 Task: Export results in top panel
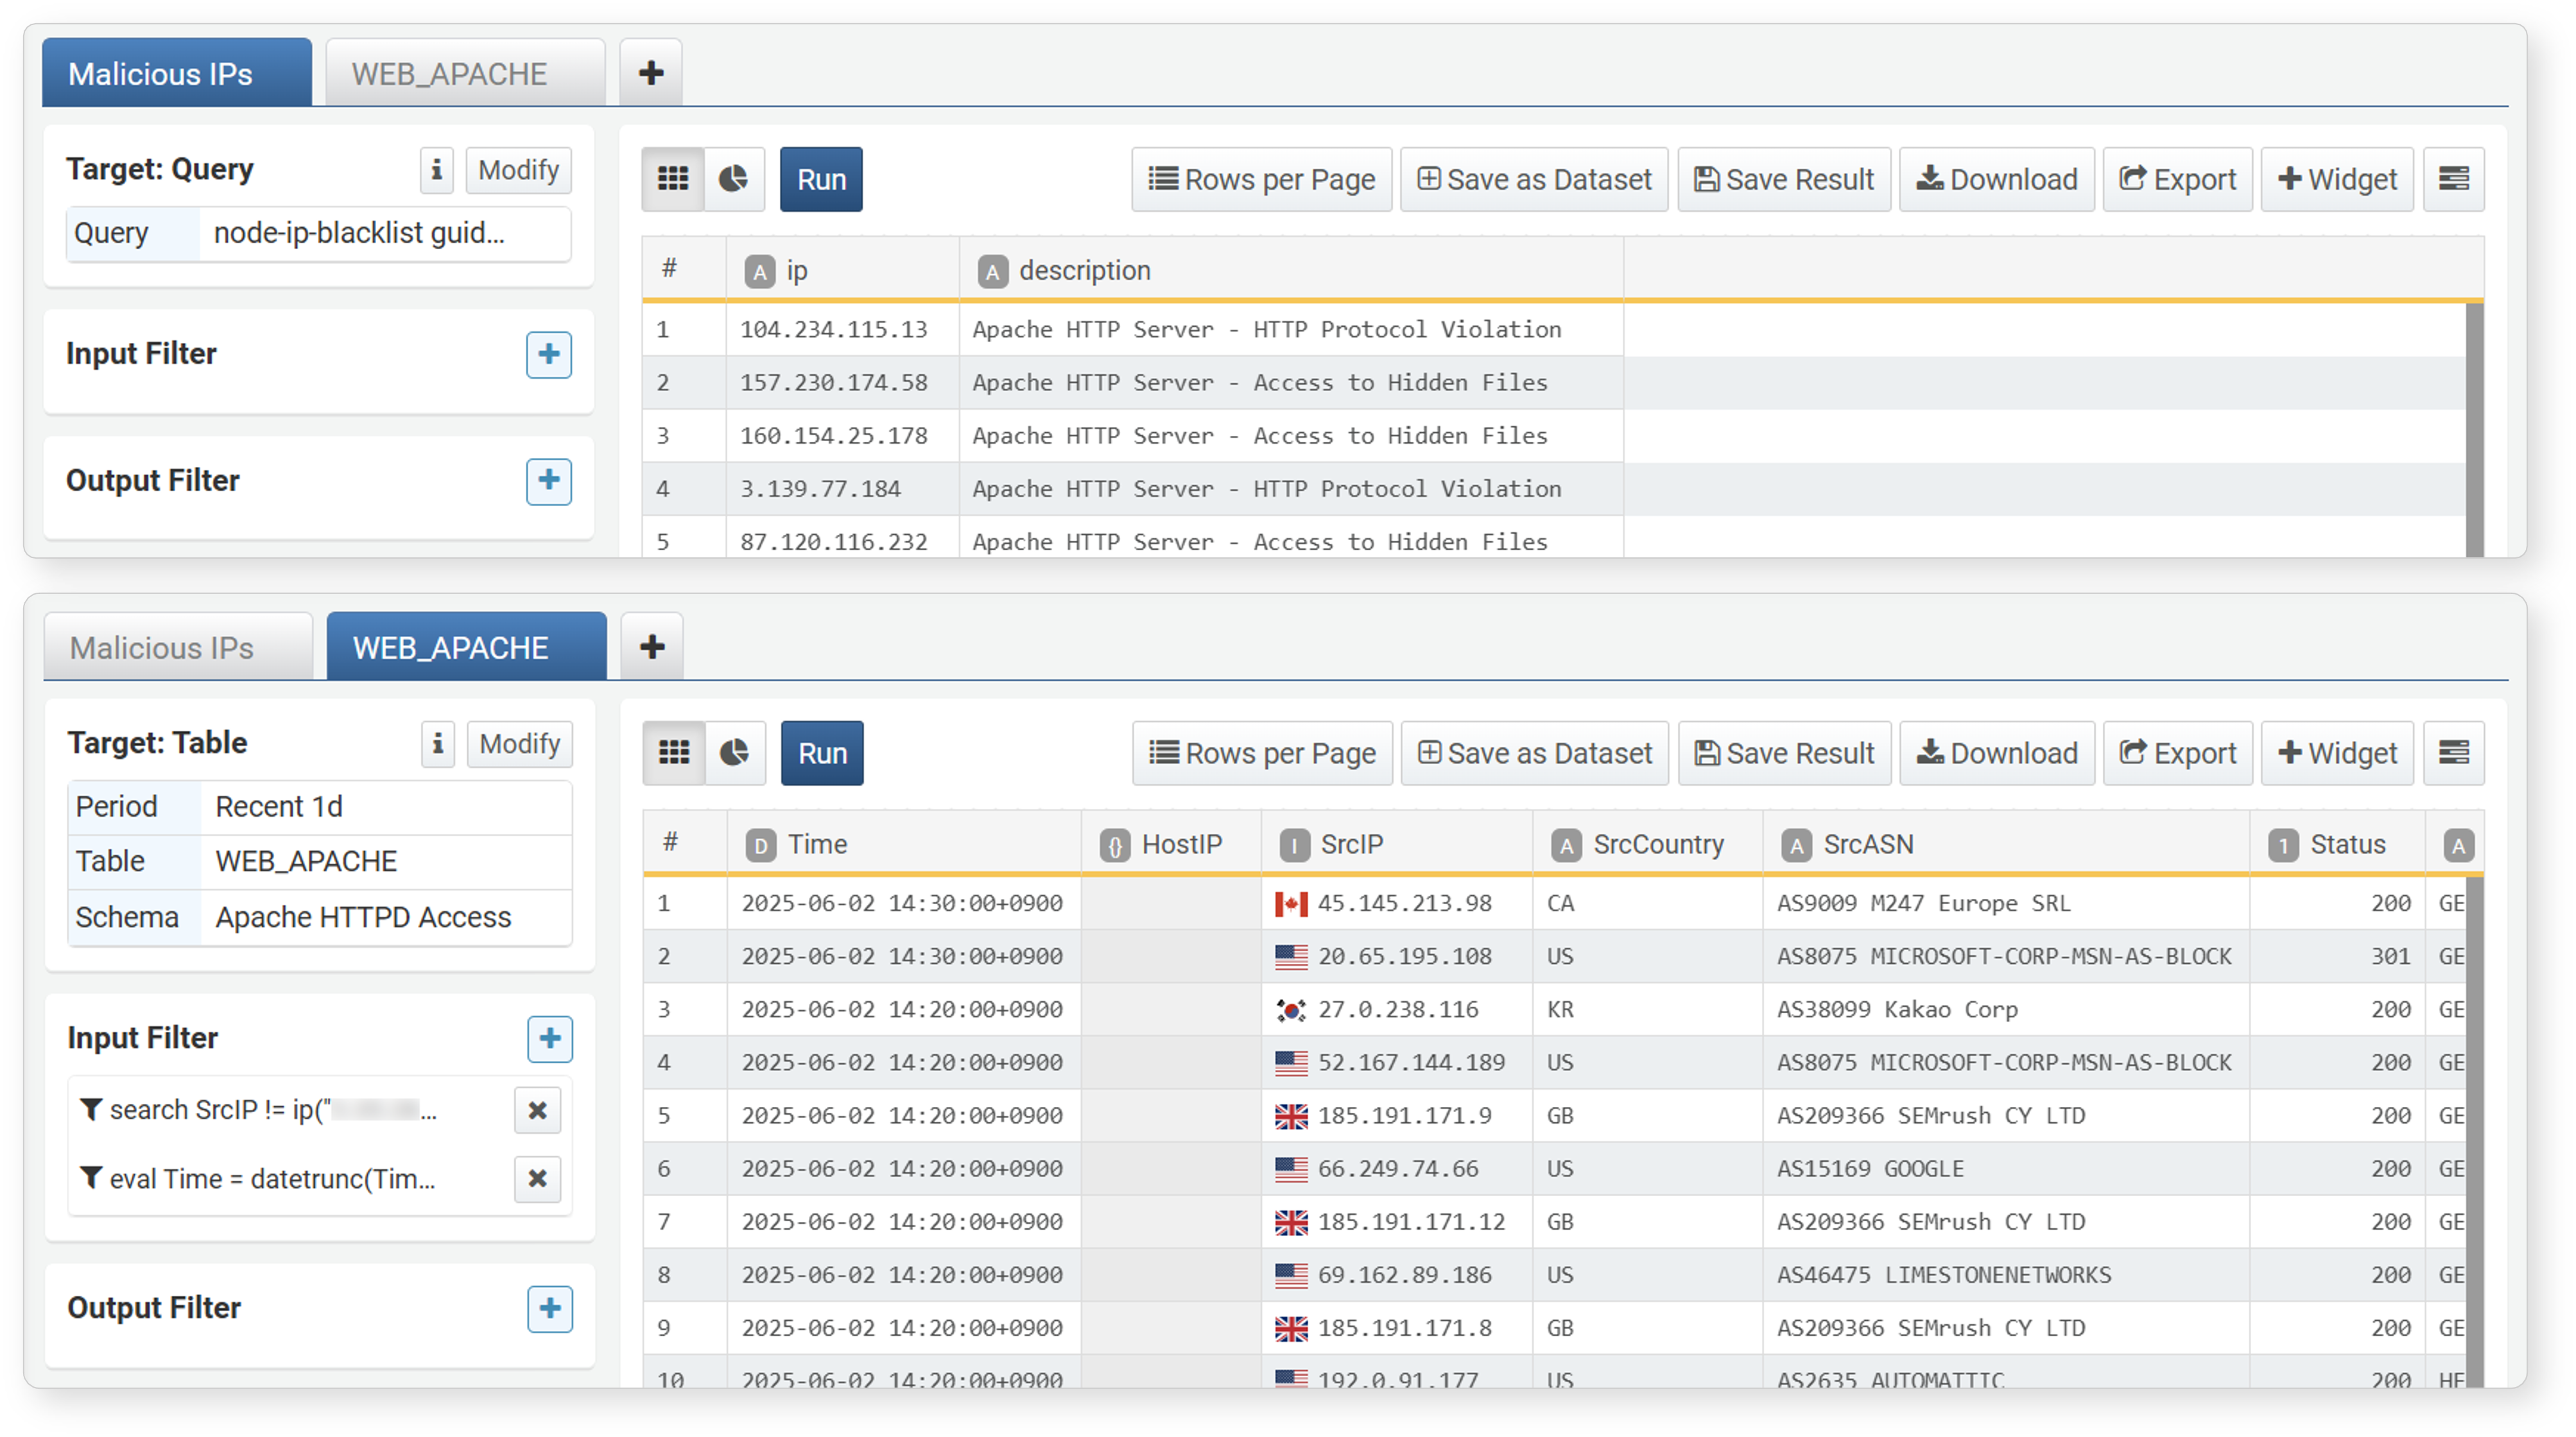click(x=2178, y=179)
